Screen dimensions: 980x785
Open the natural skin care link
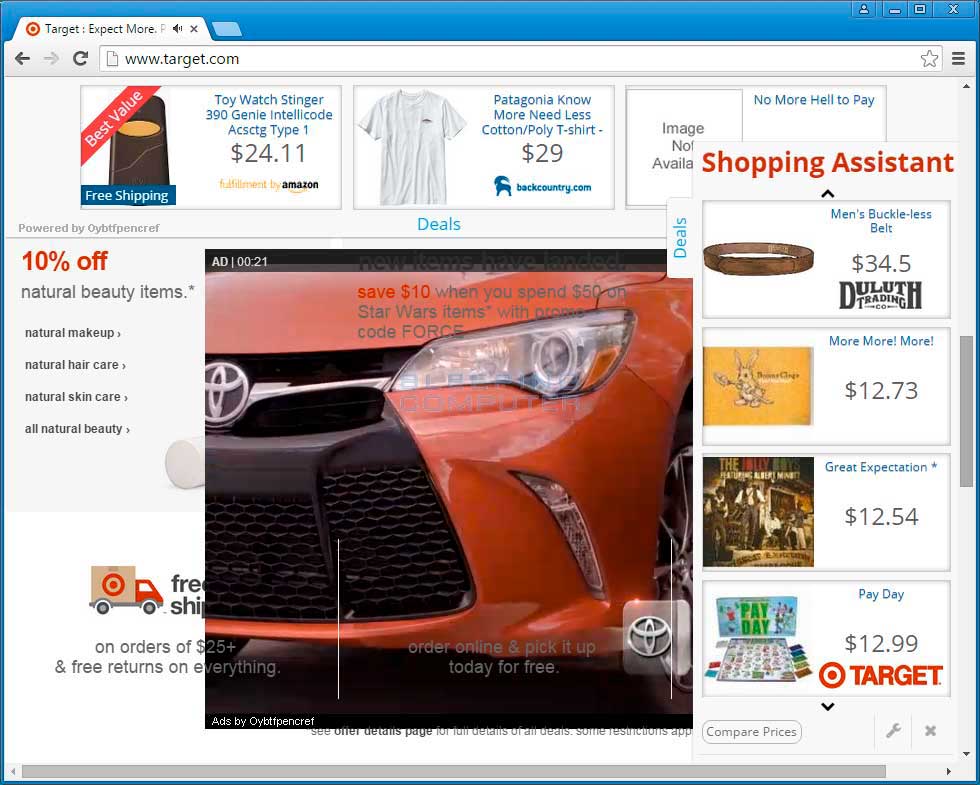click(x=76, y=397)
